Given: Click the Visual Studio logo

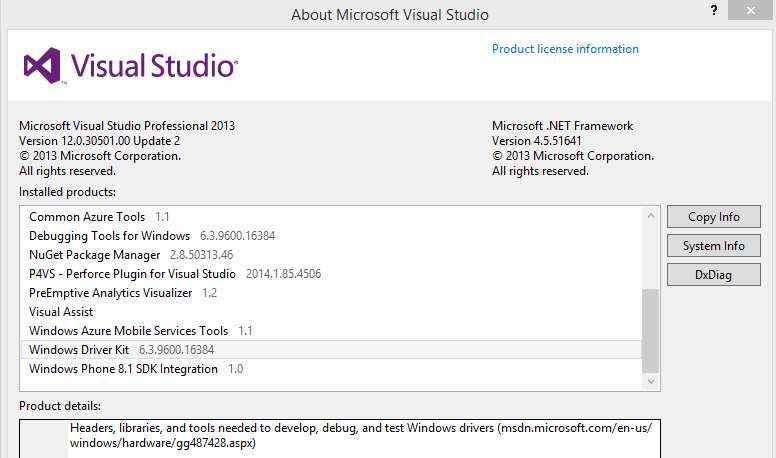Looking at the screenshot, I should [131, 65].
